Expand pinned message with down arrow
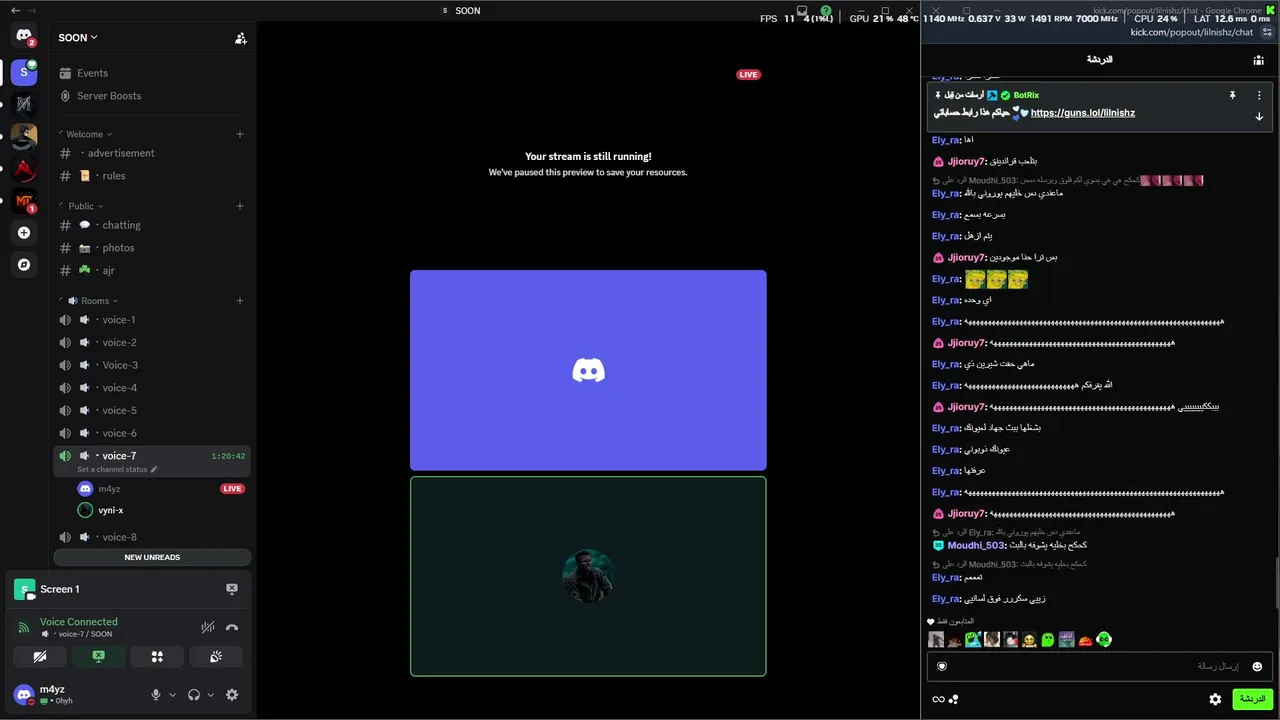Screen dimensions: 1280x720 [x=1259, y=117]
